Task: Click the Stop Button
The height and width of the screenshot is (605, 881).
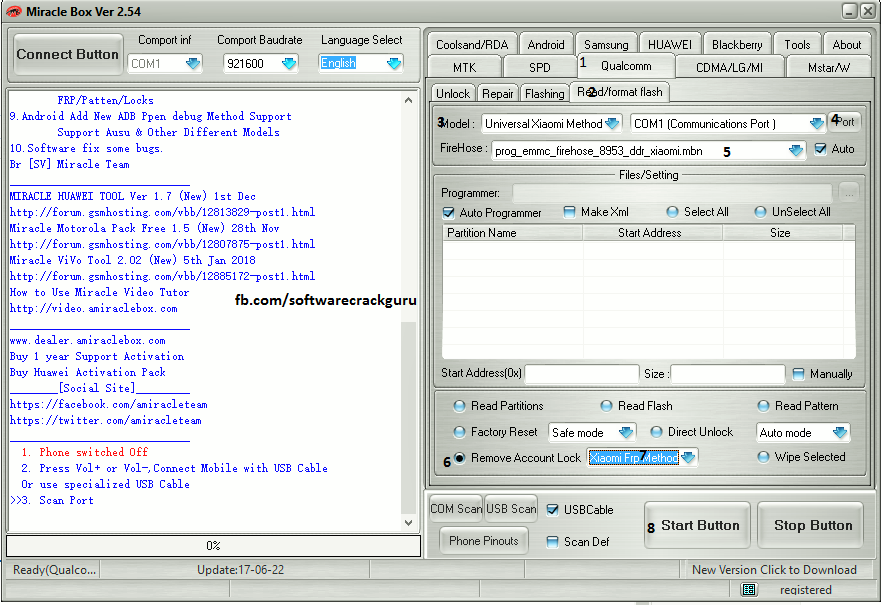Action: 810,525
